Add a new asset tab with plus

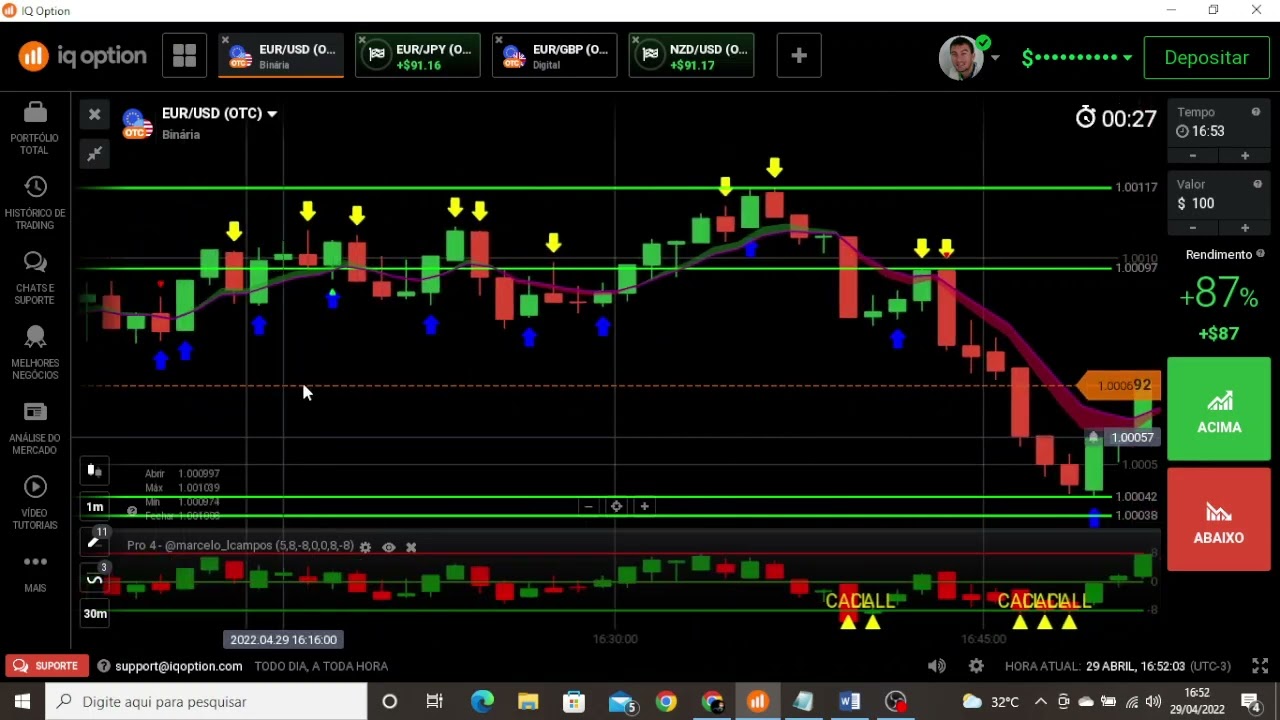(799, 56)
